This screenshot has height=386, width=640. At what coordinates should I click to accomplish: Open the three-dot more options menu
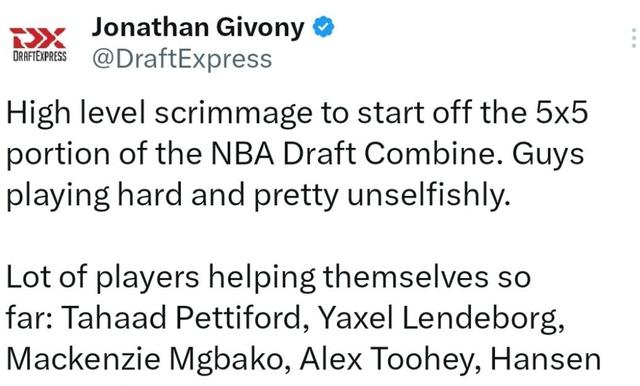633,38
